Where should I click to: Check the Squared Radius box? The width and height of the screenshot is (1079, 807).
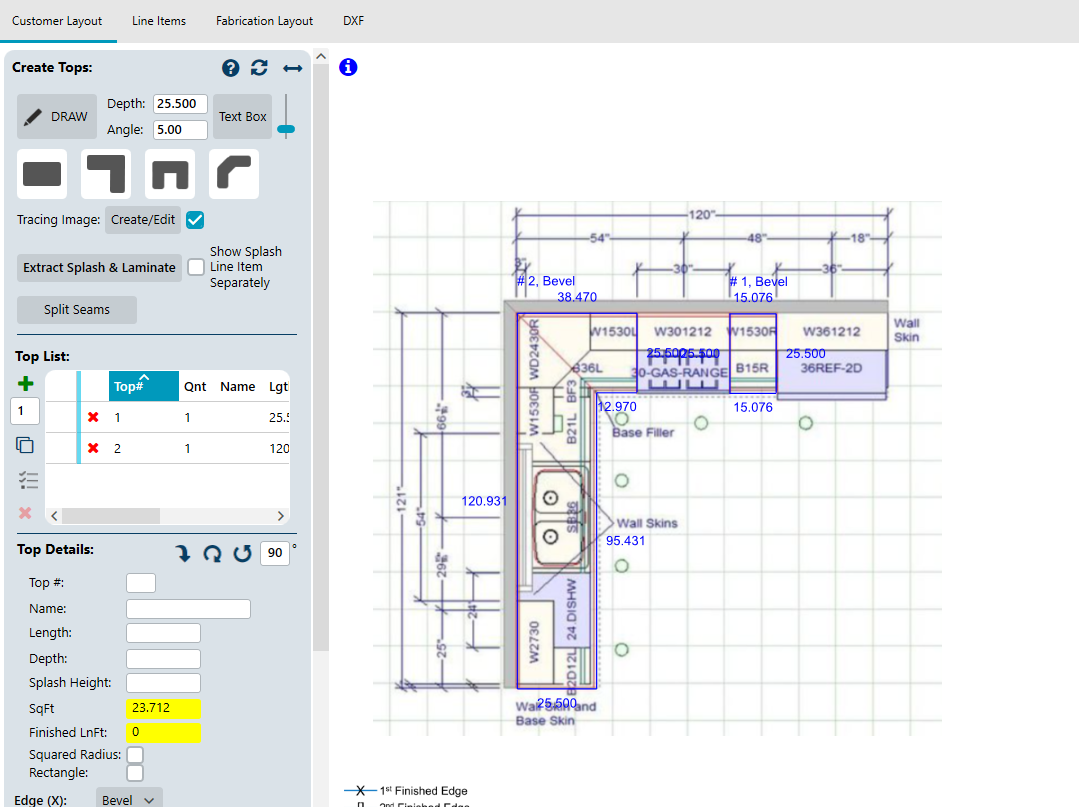pos(136,755)
